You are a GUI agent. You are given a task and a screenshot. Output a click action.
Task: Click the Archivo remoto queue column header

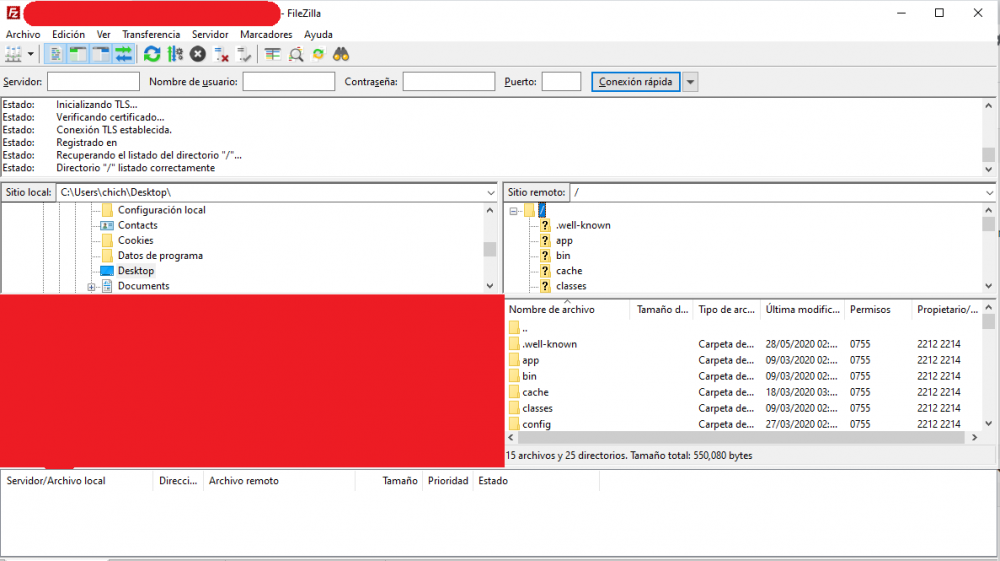coord(279,481)
